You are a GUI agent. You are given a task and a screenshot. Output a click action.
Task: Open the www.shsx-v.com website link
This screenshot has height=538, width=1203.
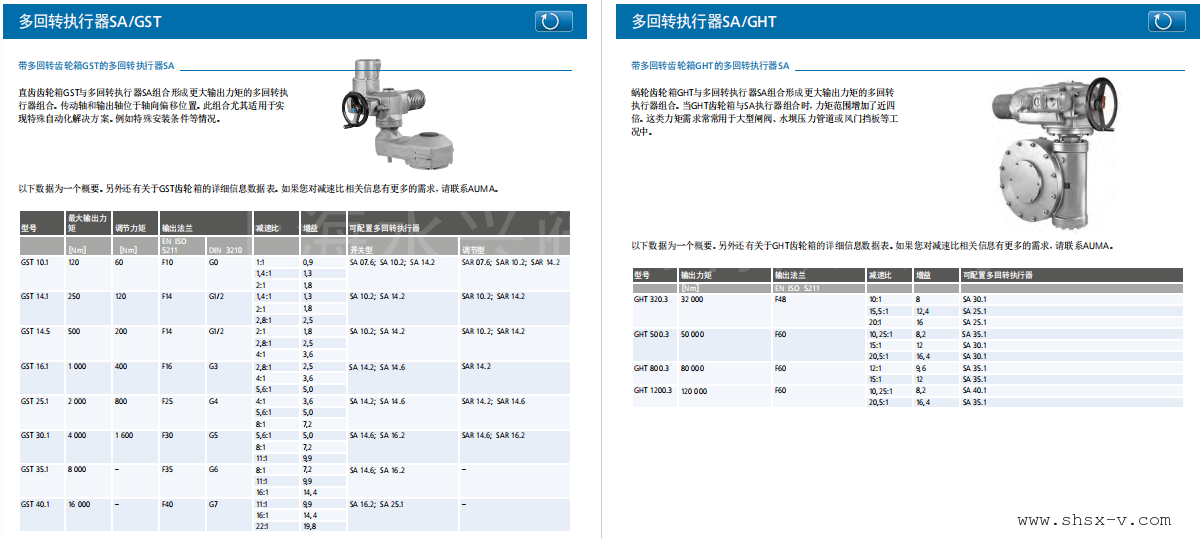pos(1093,520)
